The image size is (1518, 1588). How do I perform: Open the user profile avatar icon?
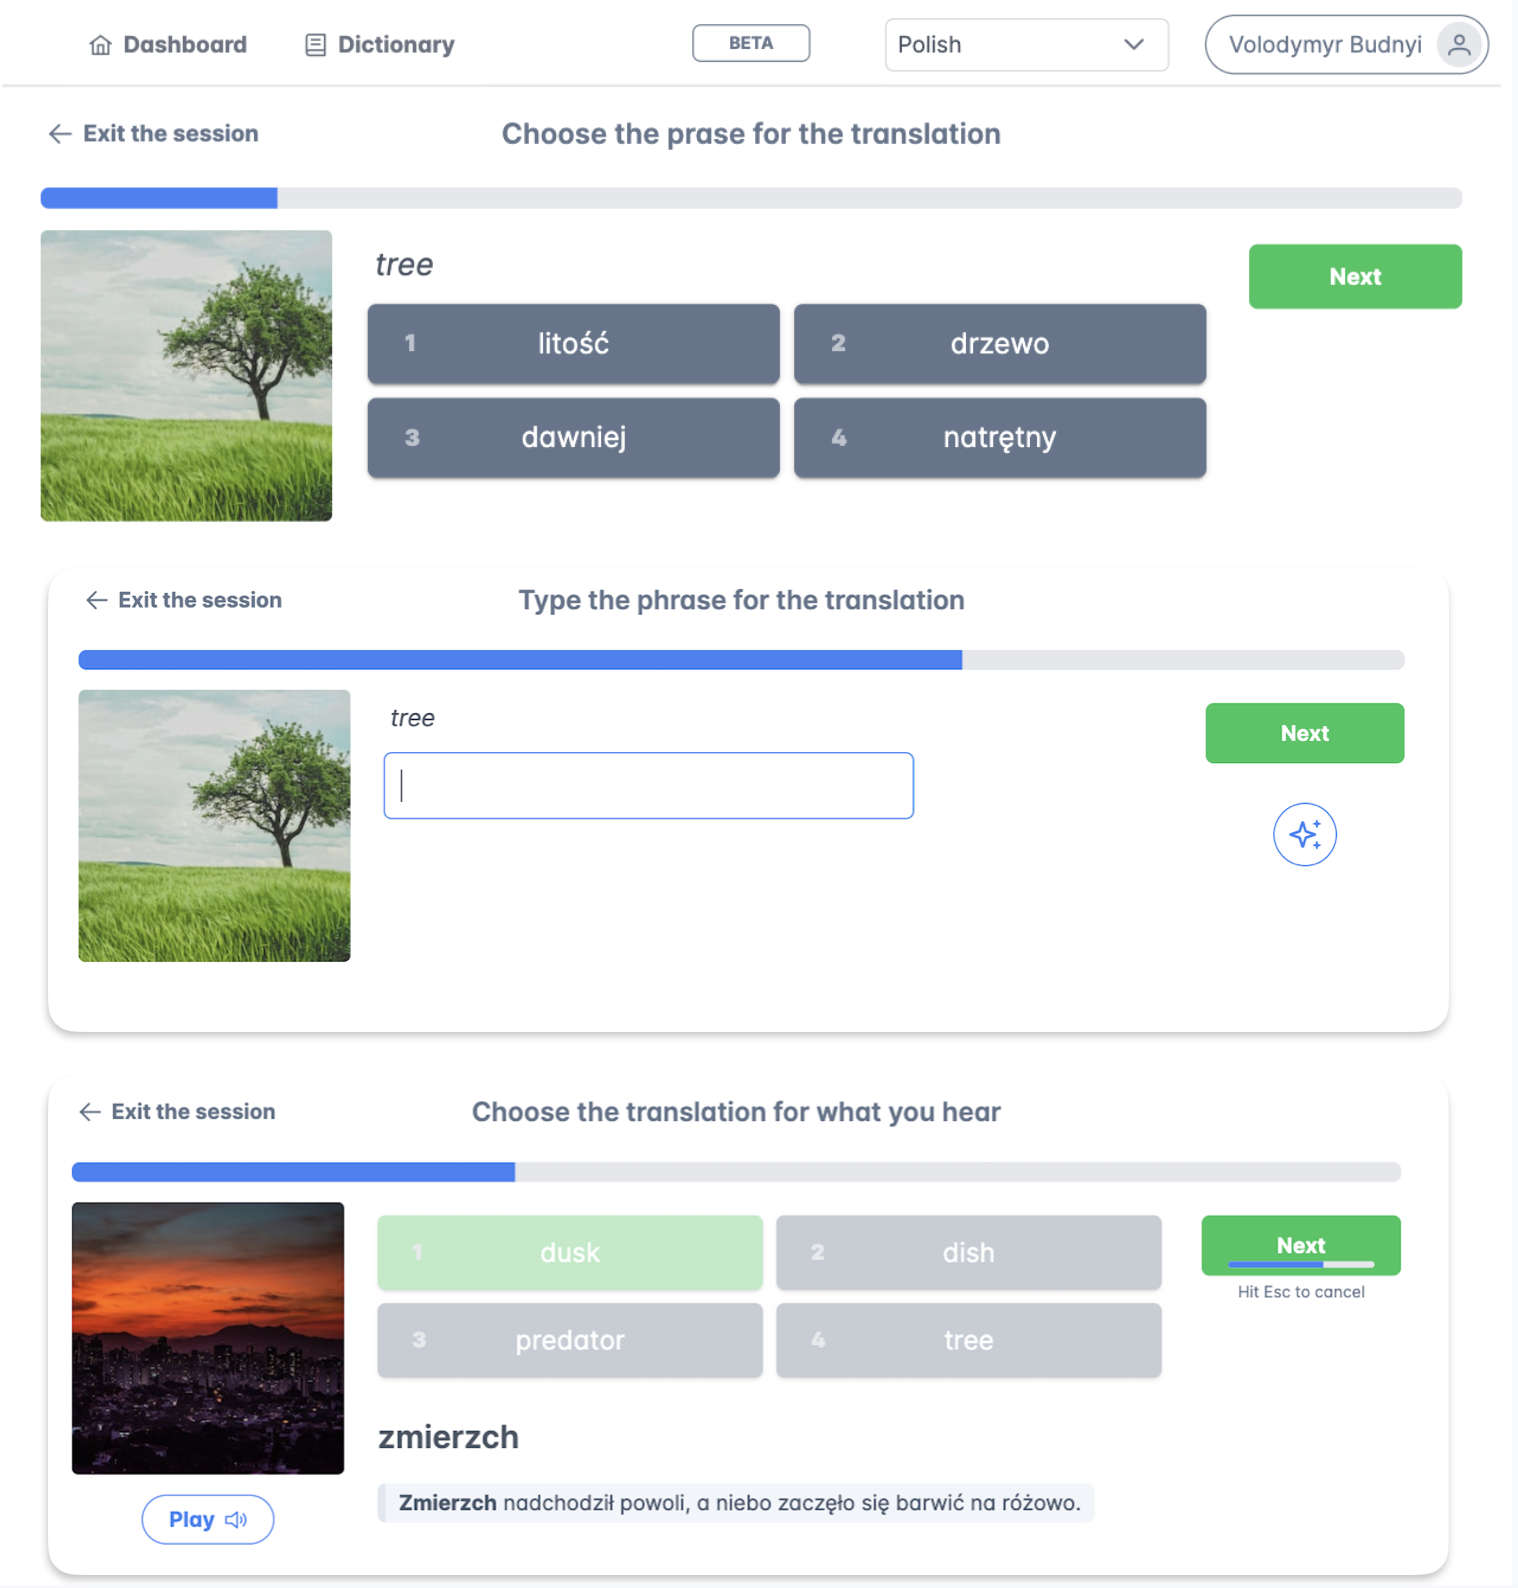tap(1459, 44)
